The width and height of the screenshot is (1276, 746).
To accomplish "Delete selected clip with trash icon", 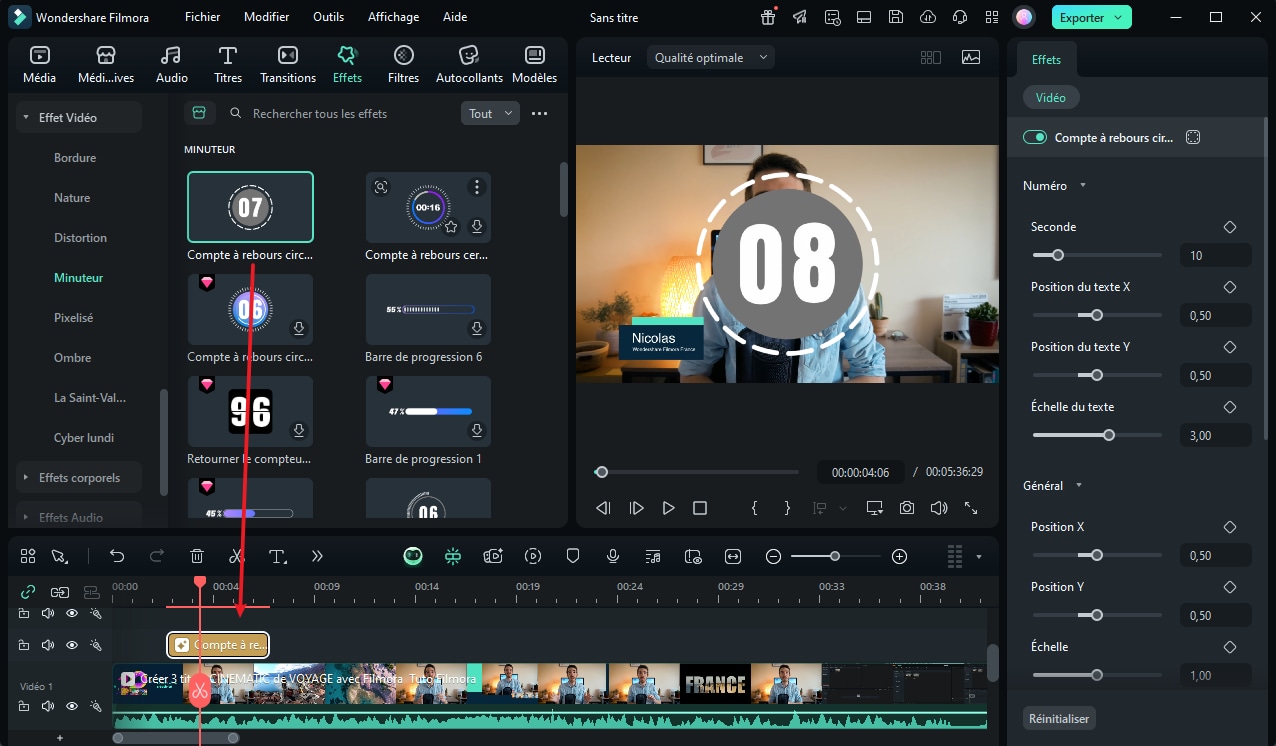I will pos(197,556).
